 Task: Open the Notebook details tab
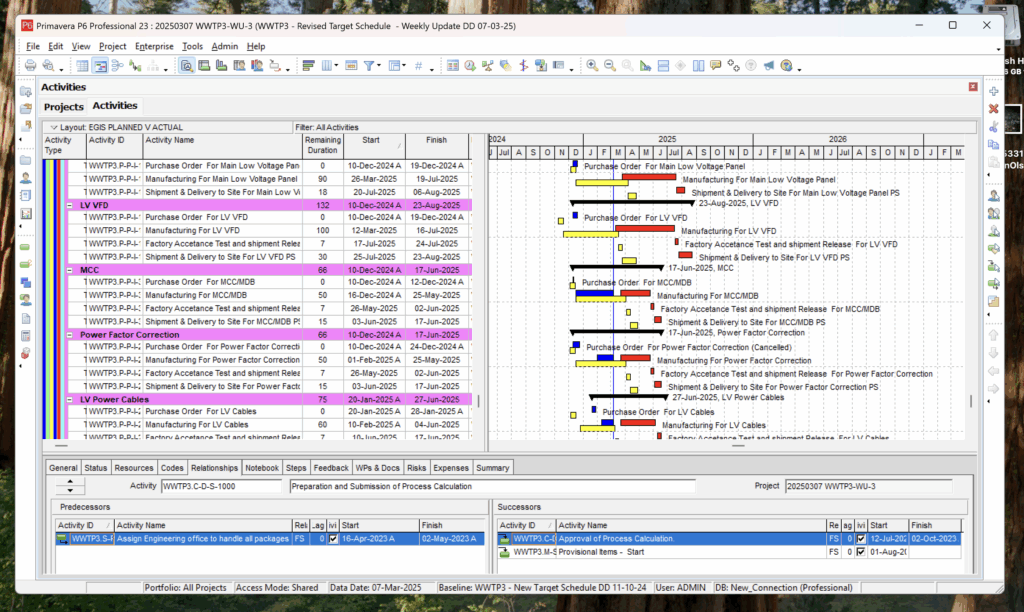pos(262,468)
